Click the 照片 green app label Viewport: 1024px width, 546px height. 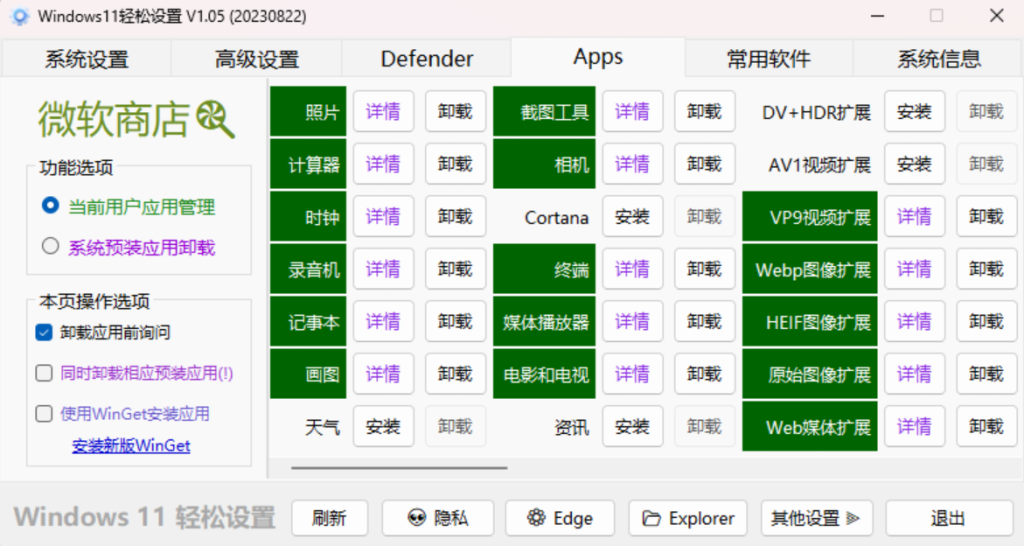[x=308, y=112]
